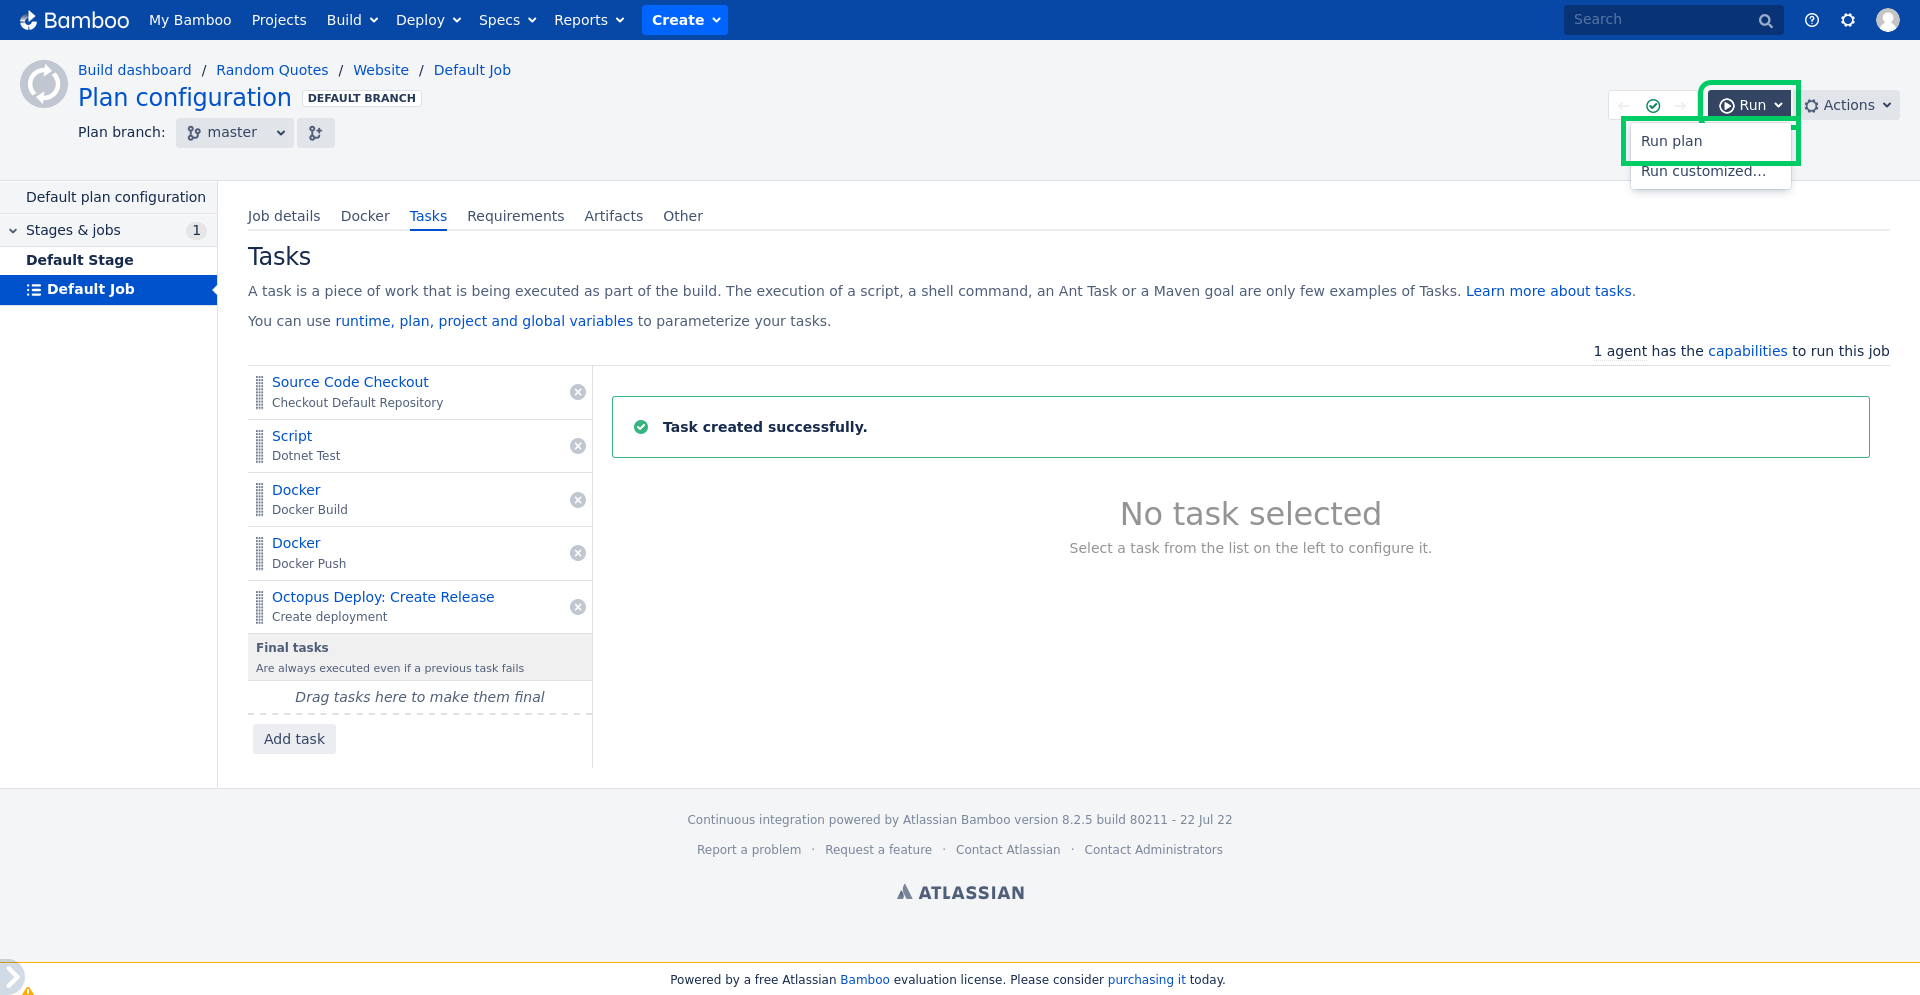The image size is (1920, 995).
Task: Switch to the Docker tab
Action: 365,216
